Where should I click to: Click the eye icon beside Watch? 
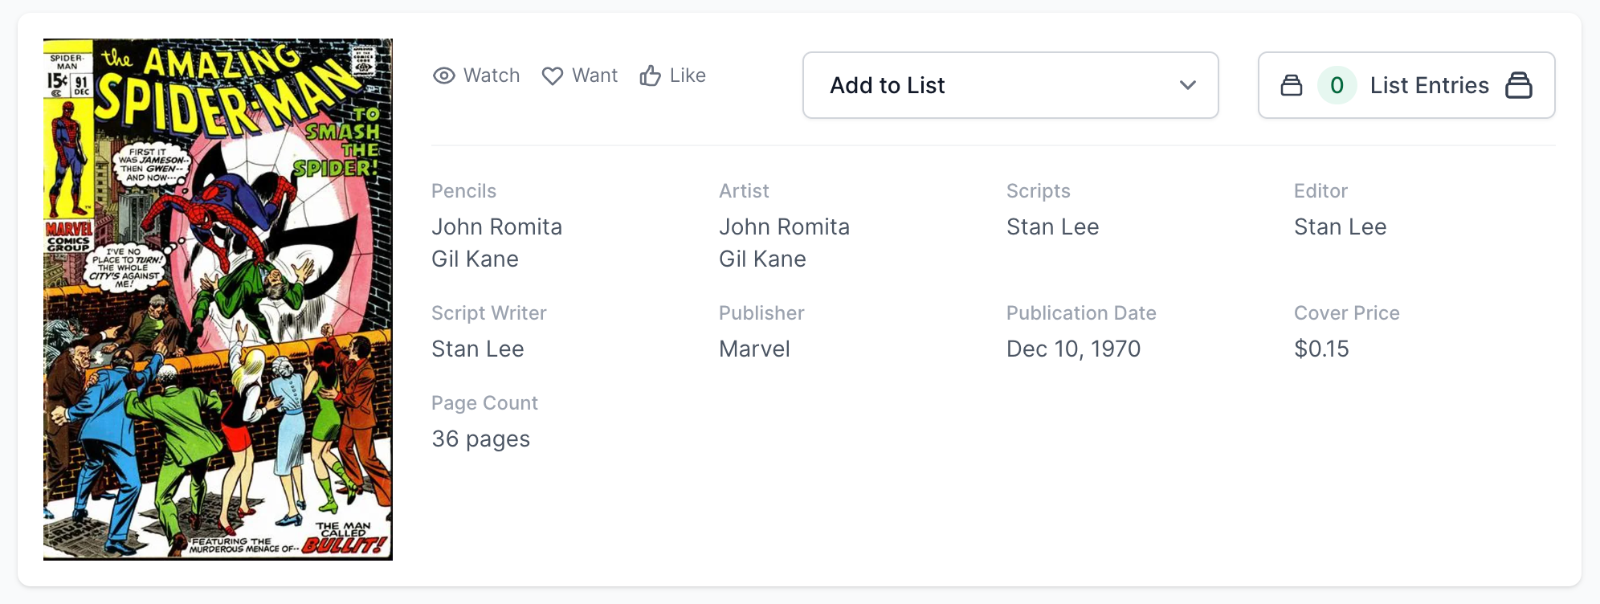pos(444,76)
